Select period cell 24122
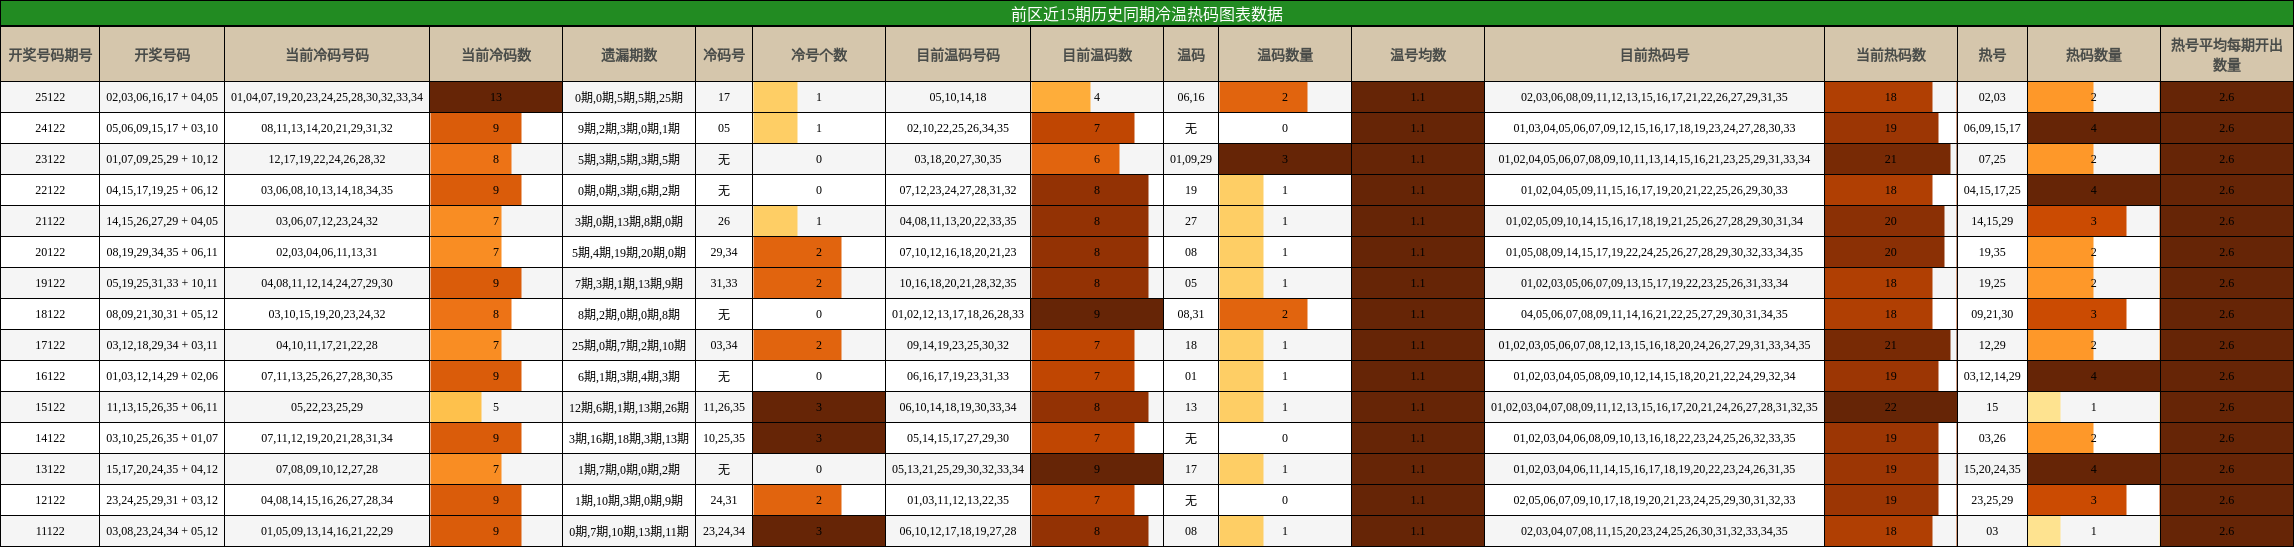This screenshot has width=2294, height=547. [x=50, y=128]
